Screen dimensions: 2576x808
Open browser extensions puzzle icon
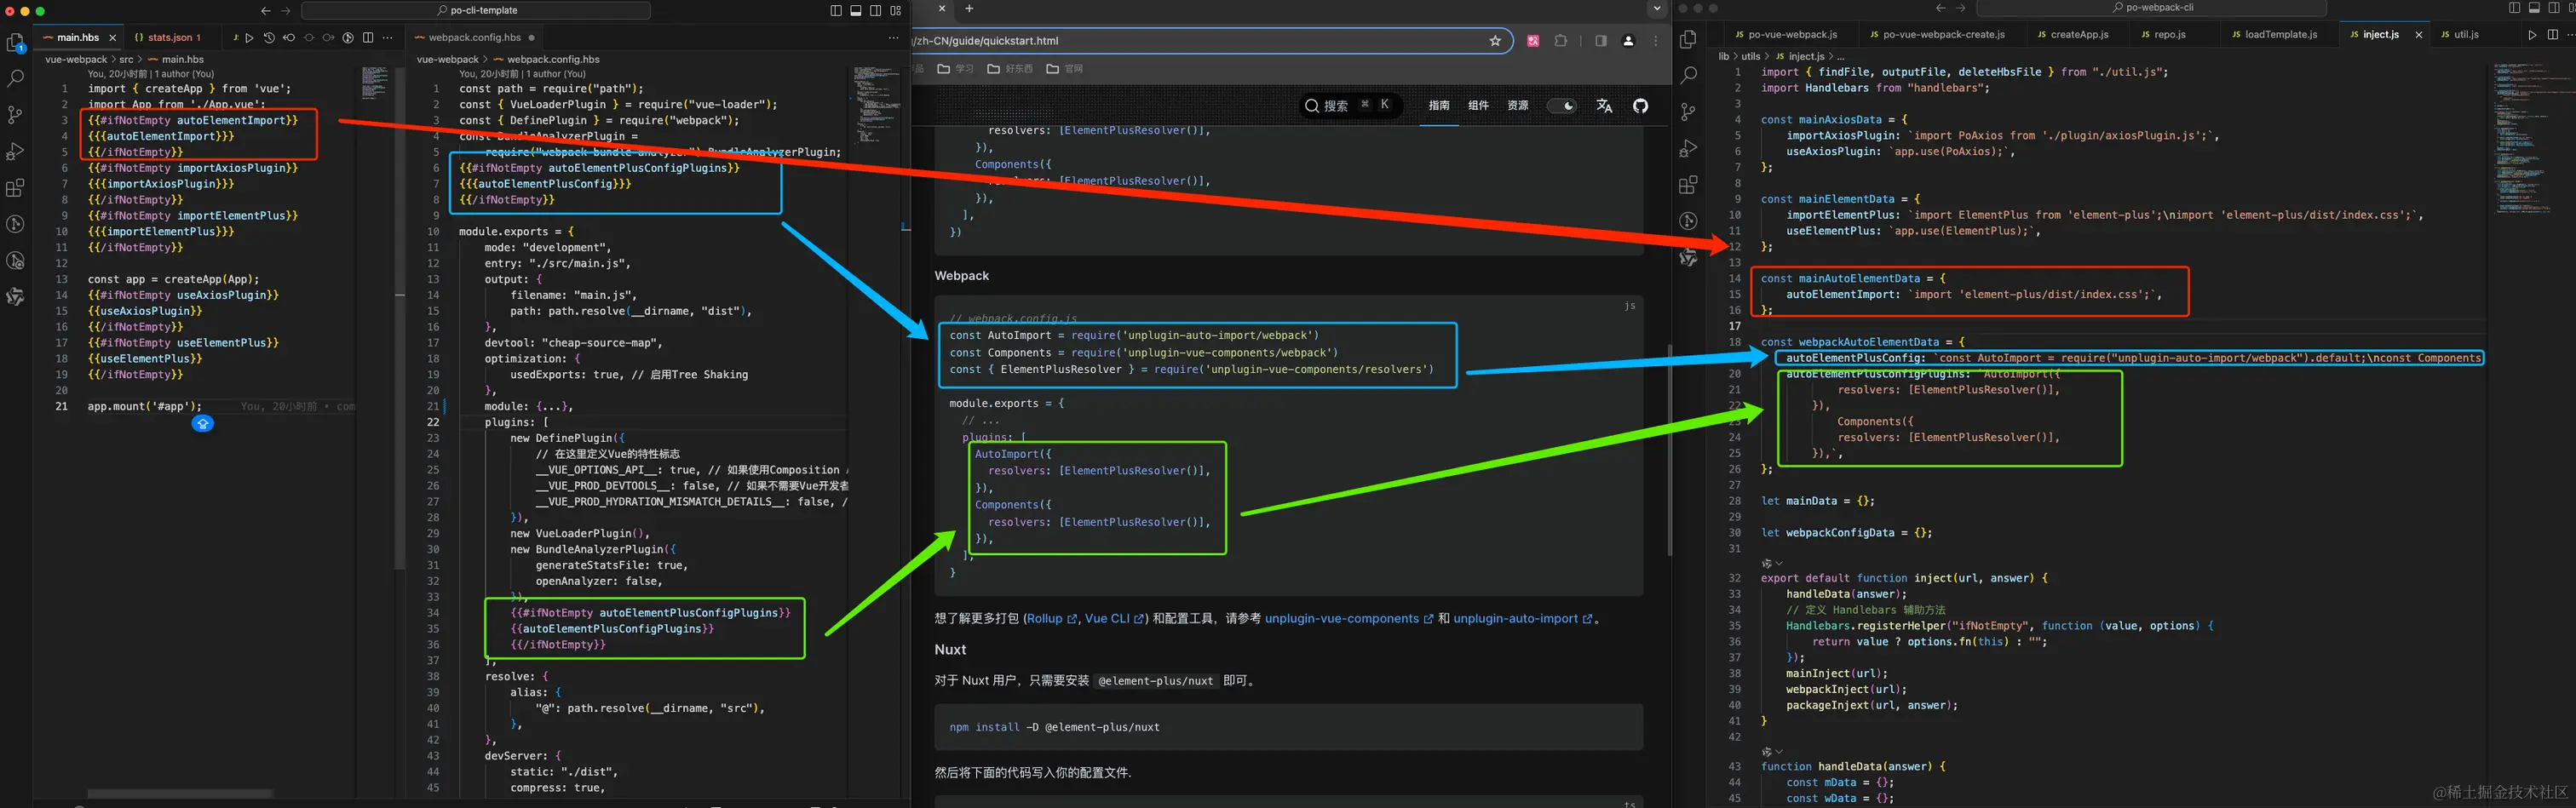[1560, 41]
